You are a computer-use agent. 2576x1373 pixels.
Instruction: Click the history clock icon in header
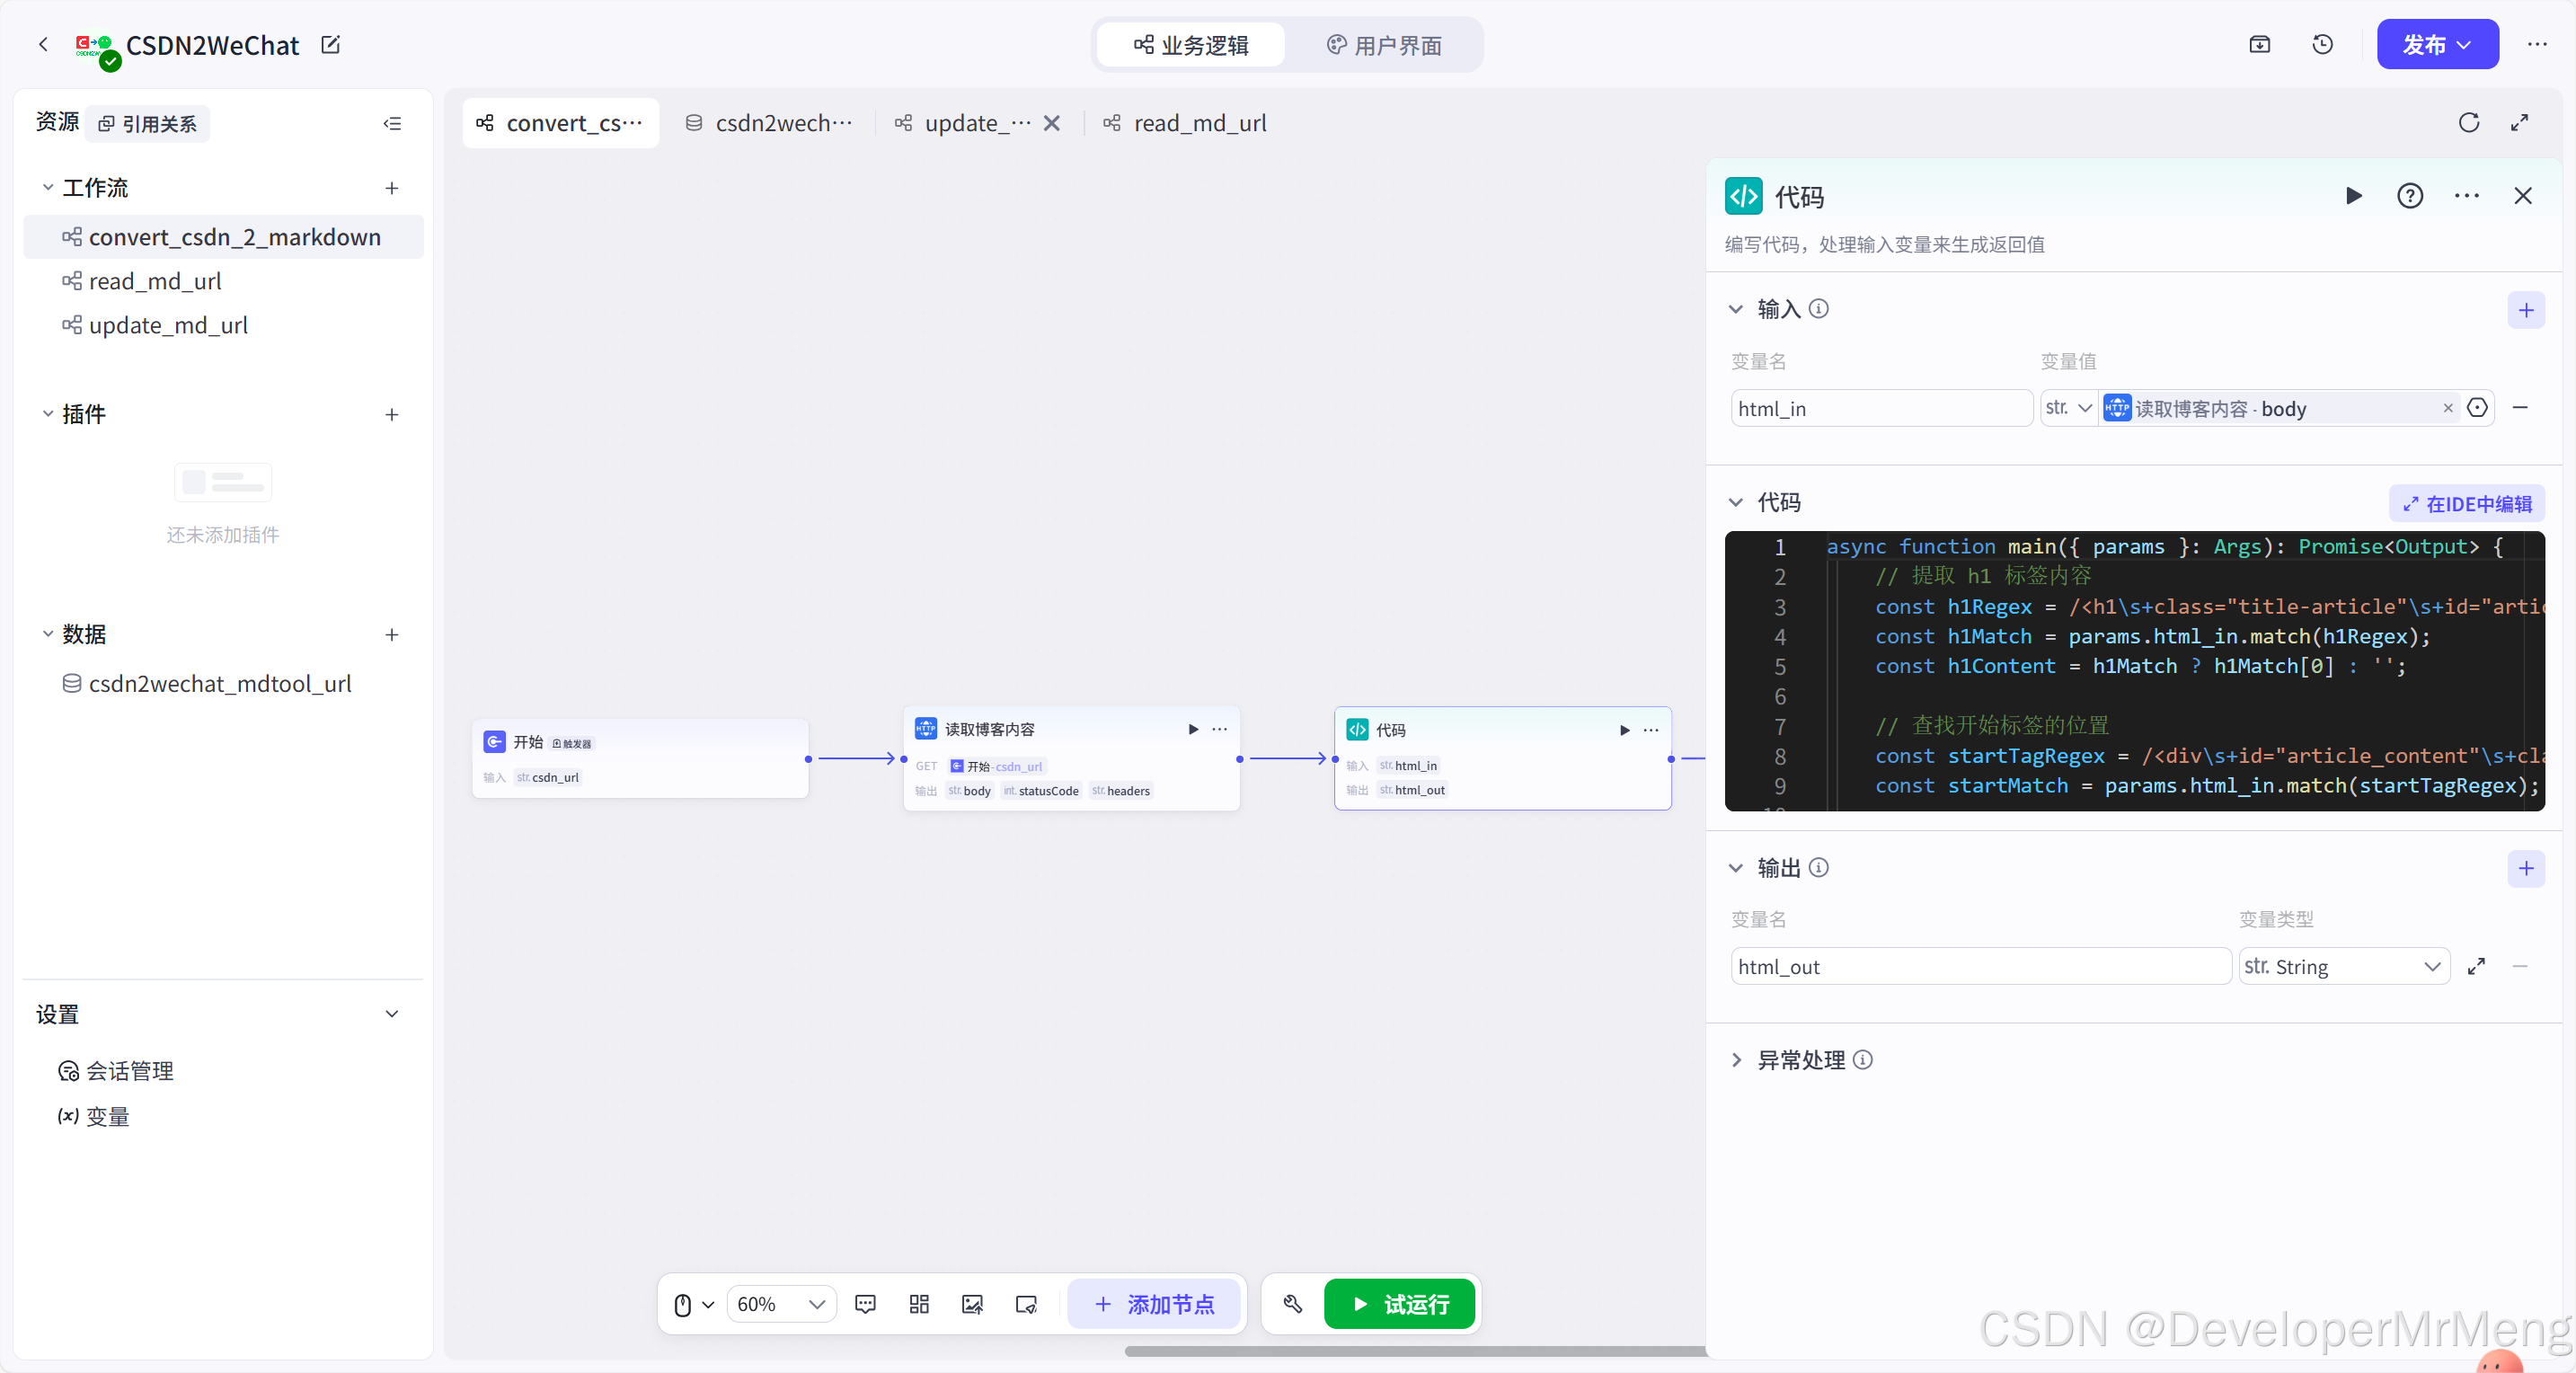pos(2322,44)
